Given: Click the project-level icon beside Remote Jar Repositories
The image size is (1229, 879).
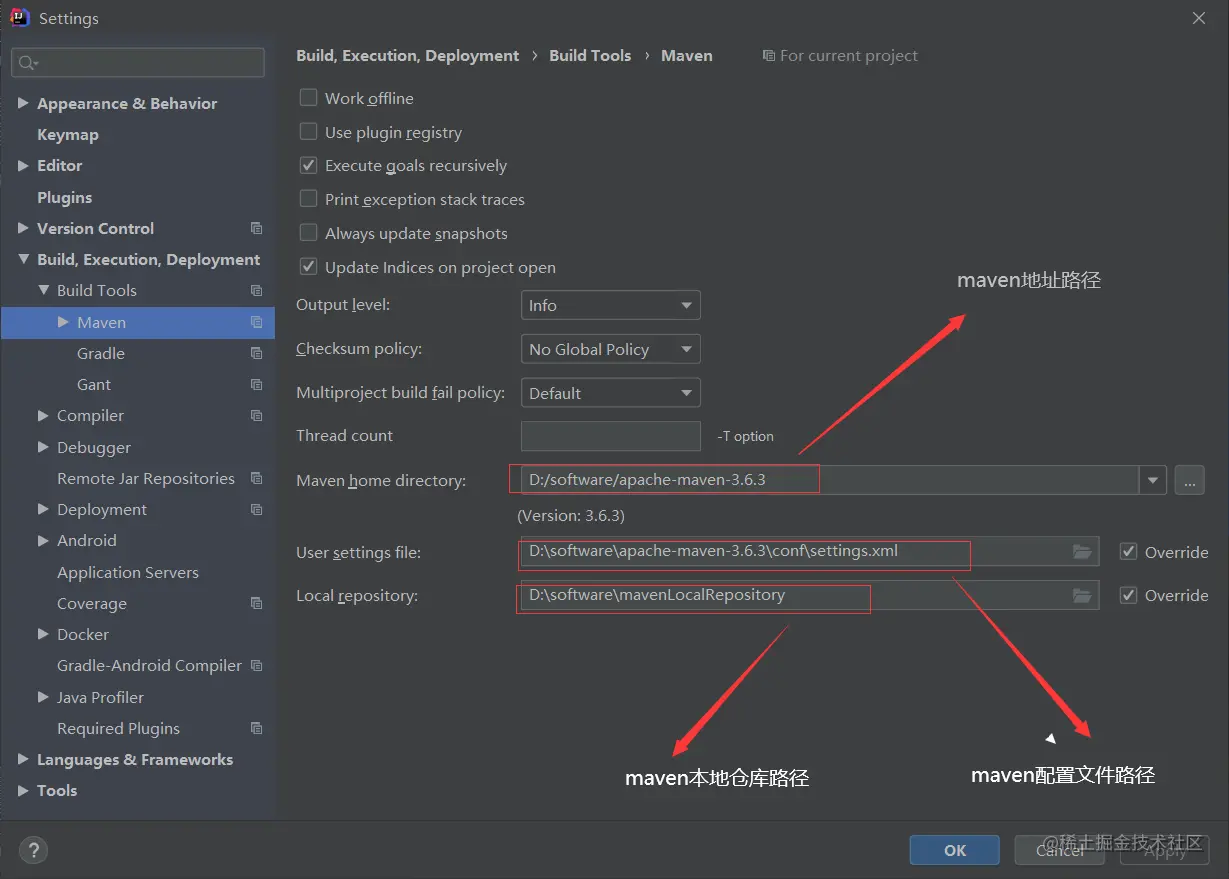Looking at the screenshot, I should (x=257, y=478).
